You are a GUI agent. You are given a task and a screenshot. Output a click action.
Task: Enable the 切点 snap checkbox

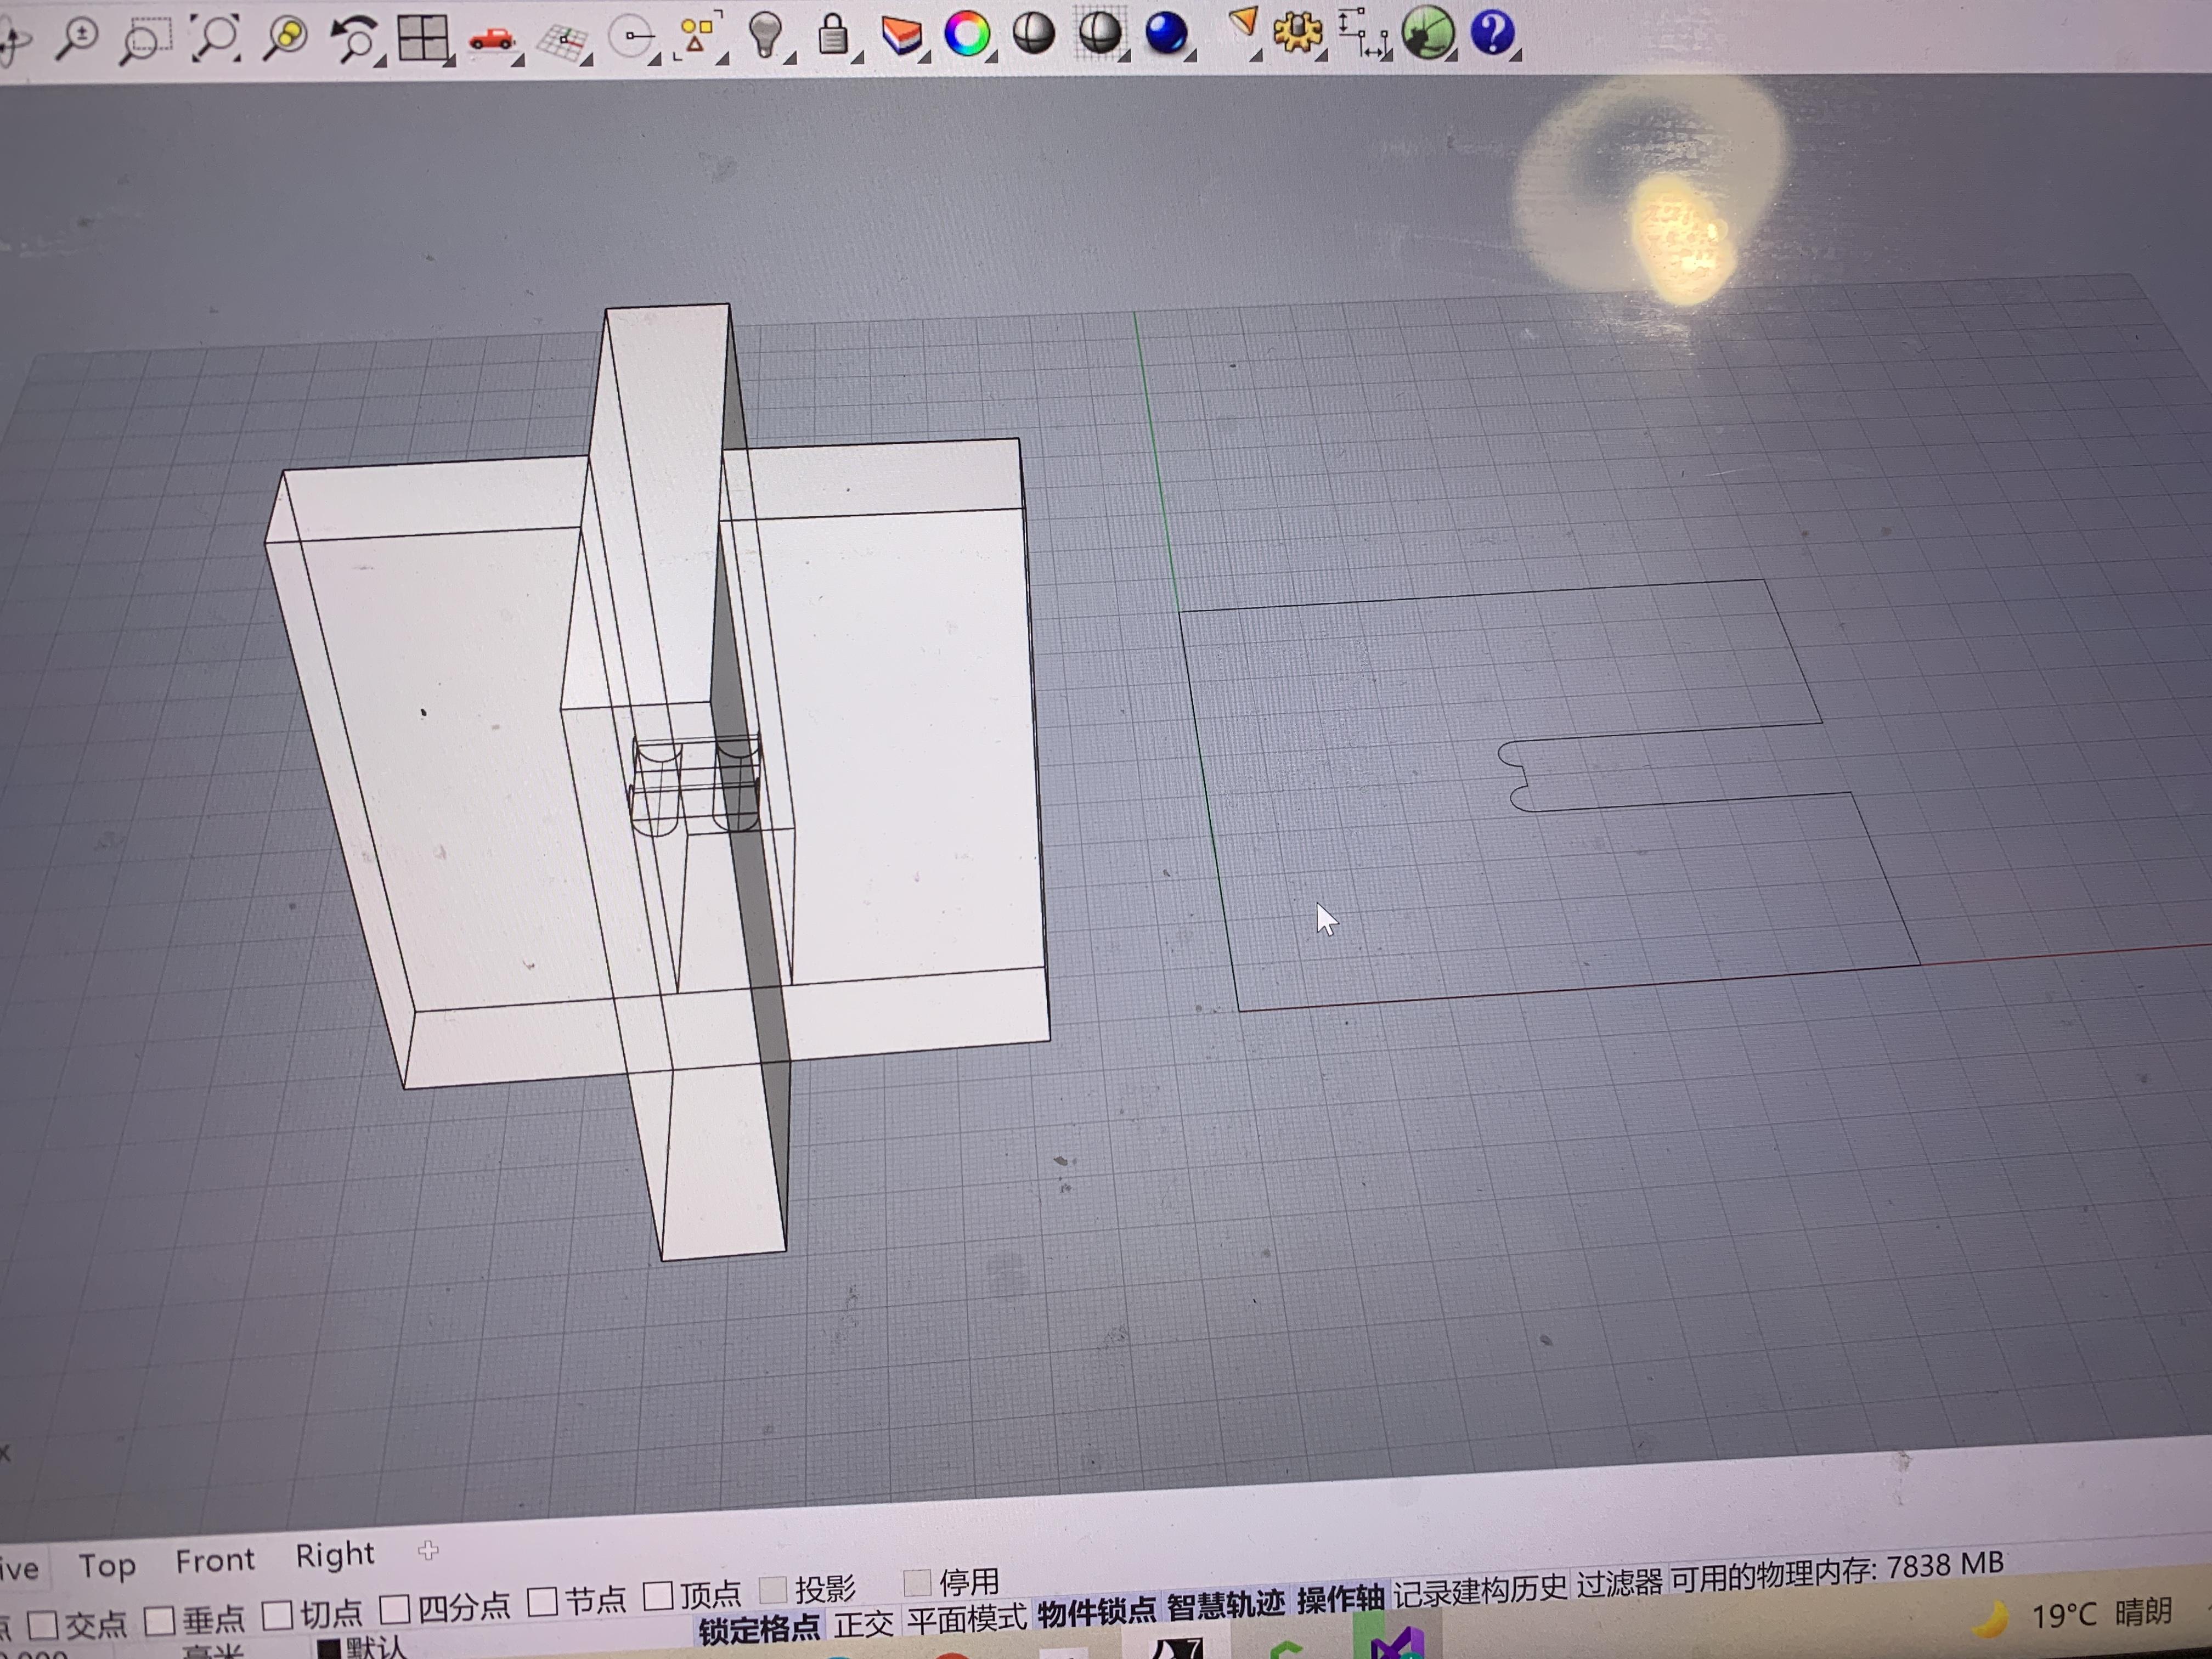point(277,1615)
